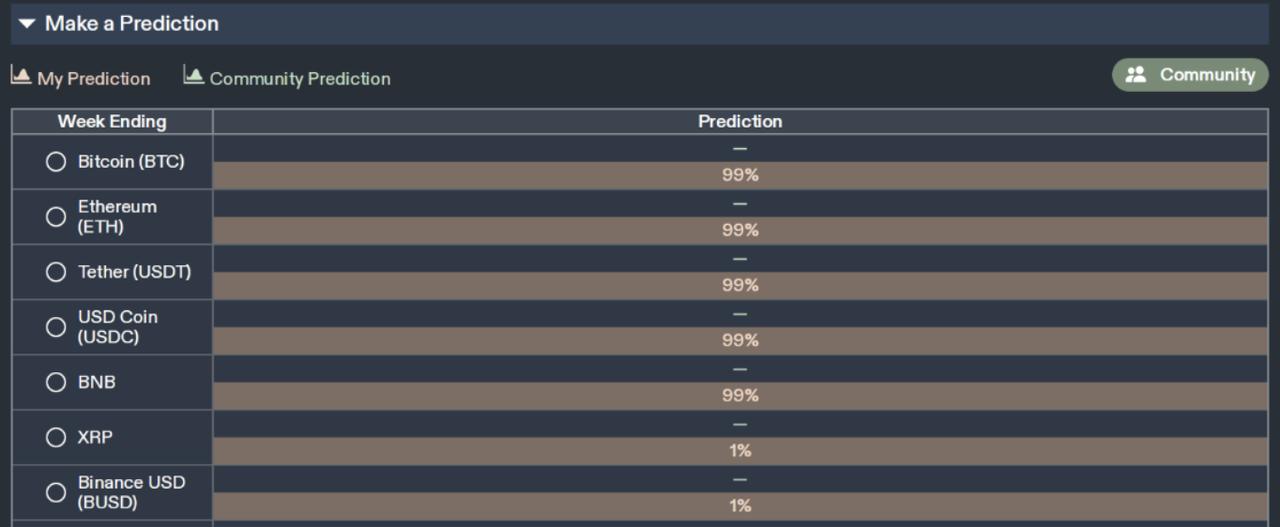
Task: Click the Week Ending column header
Action: (112, 122)
